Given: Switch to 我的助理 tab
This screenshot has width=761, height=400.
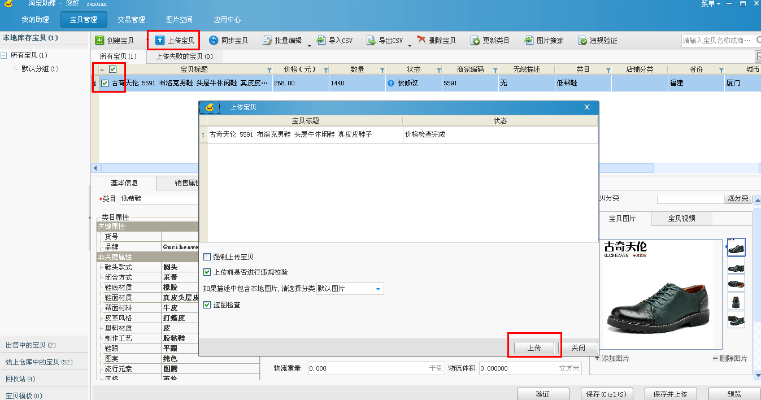Looking at the screenshot, I should (x=35, y=19).
